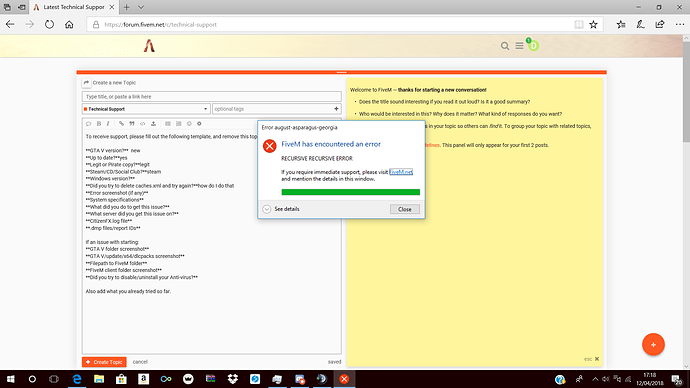Expand See details in the error dialog

(281, 209)
